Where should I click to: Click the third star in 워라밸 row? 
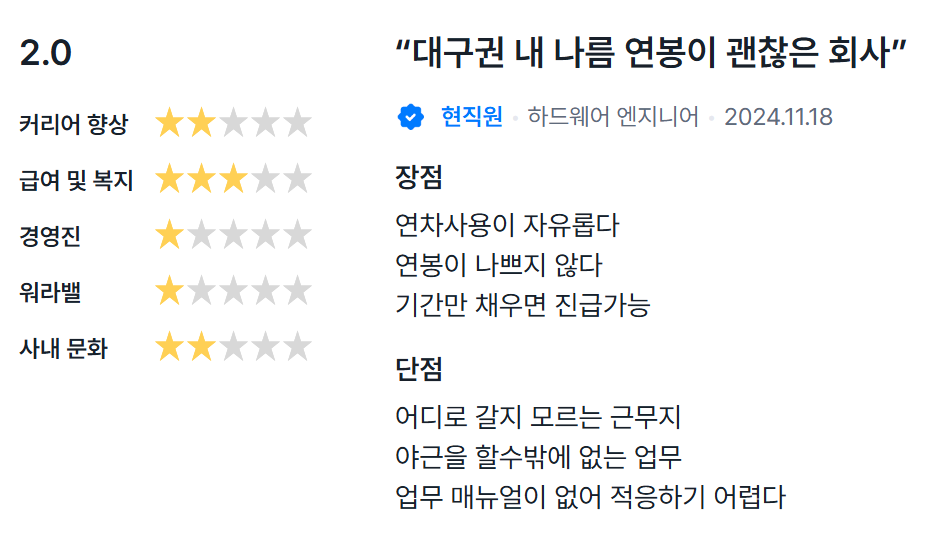click(x=234, y=292)
